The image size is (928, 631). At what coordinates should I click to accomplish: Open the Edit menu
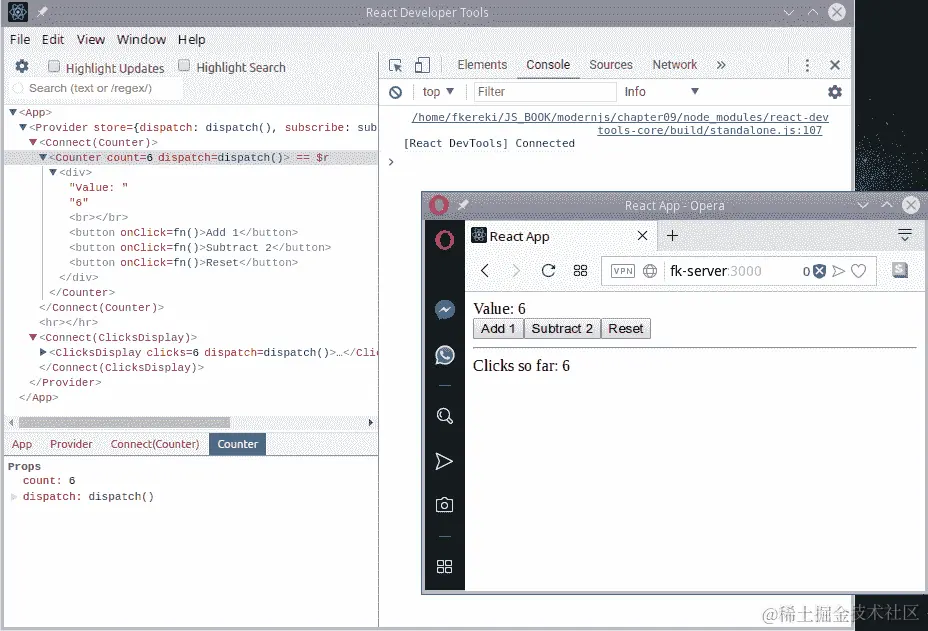(x=53, y=40)
